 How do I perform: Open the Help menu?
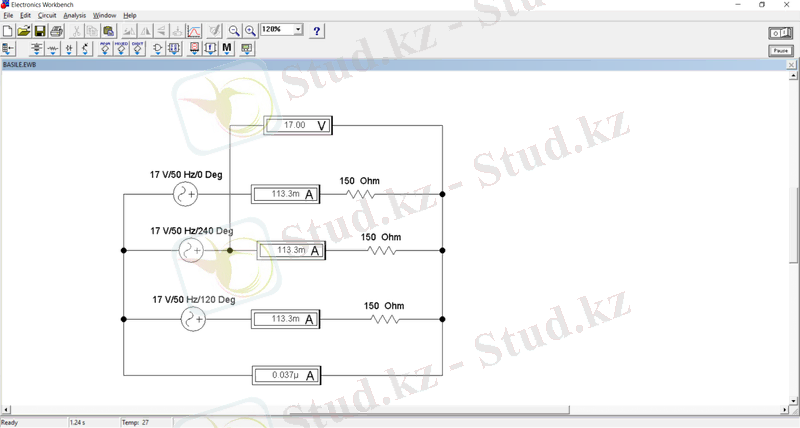130,15
